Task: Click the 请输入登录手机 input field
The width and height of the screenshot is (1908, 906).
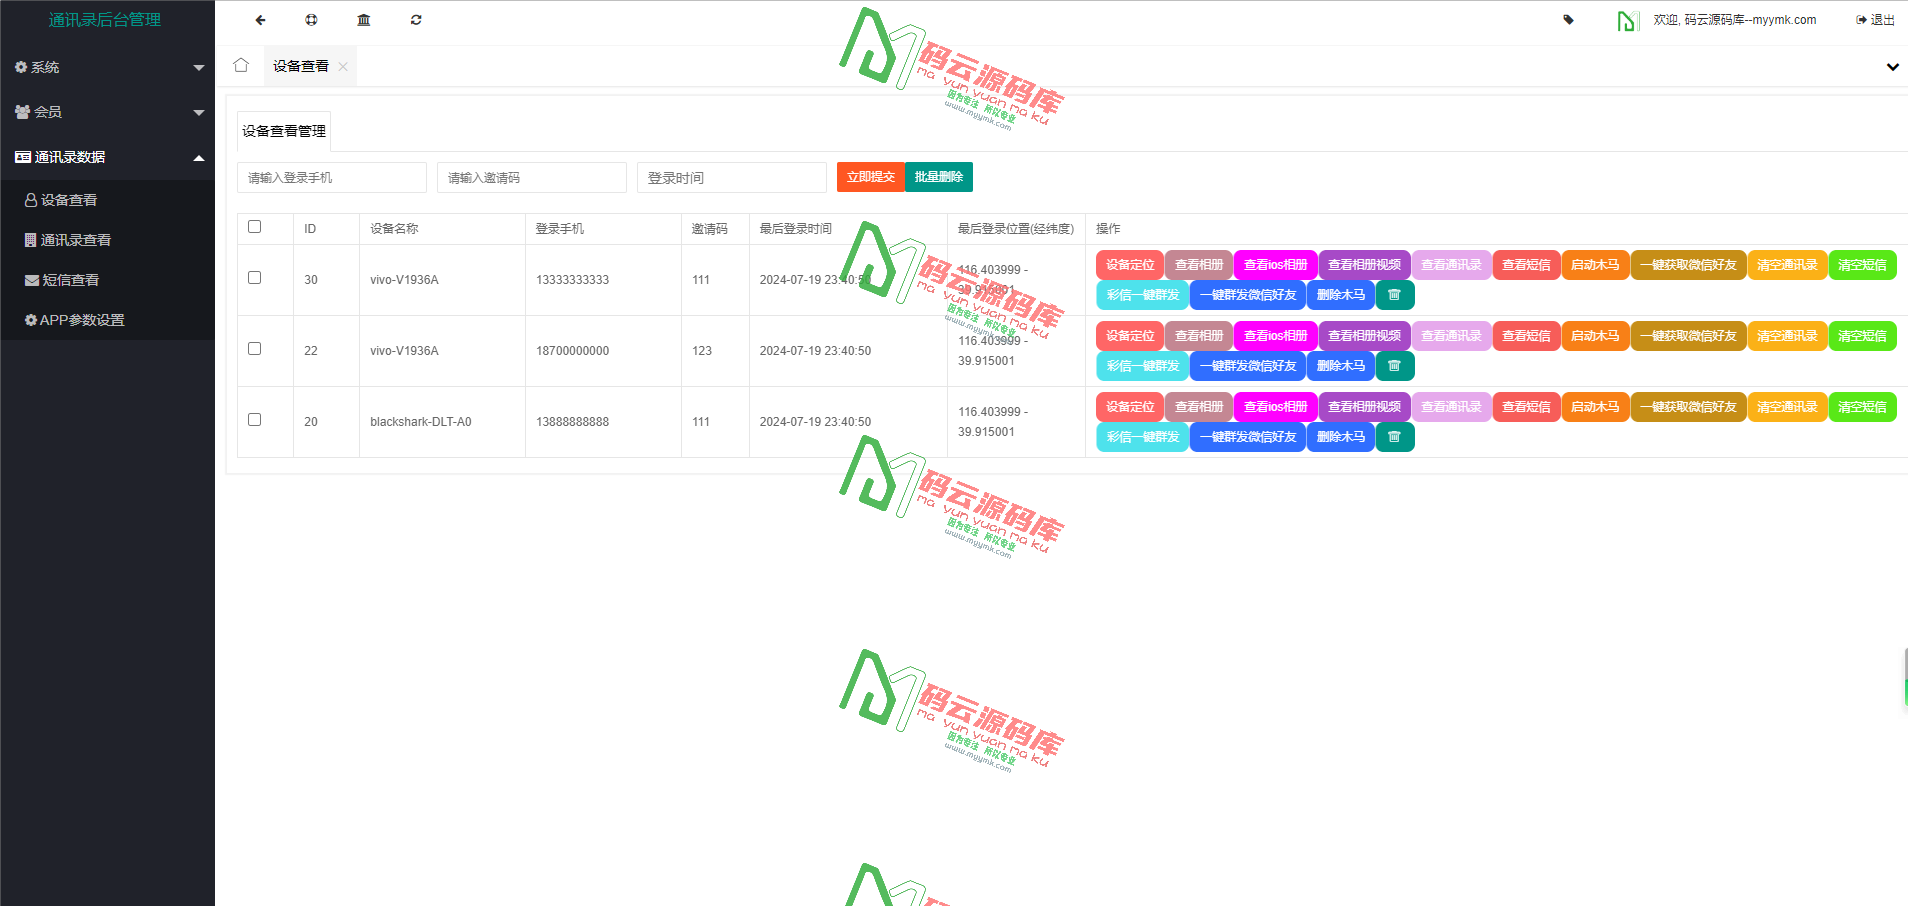Action: (x=331, y=177)
